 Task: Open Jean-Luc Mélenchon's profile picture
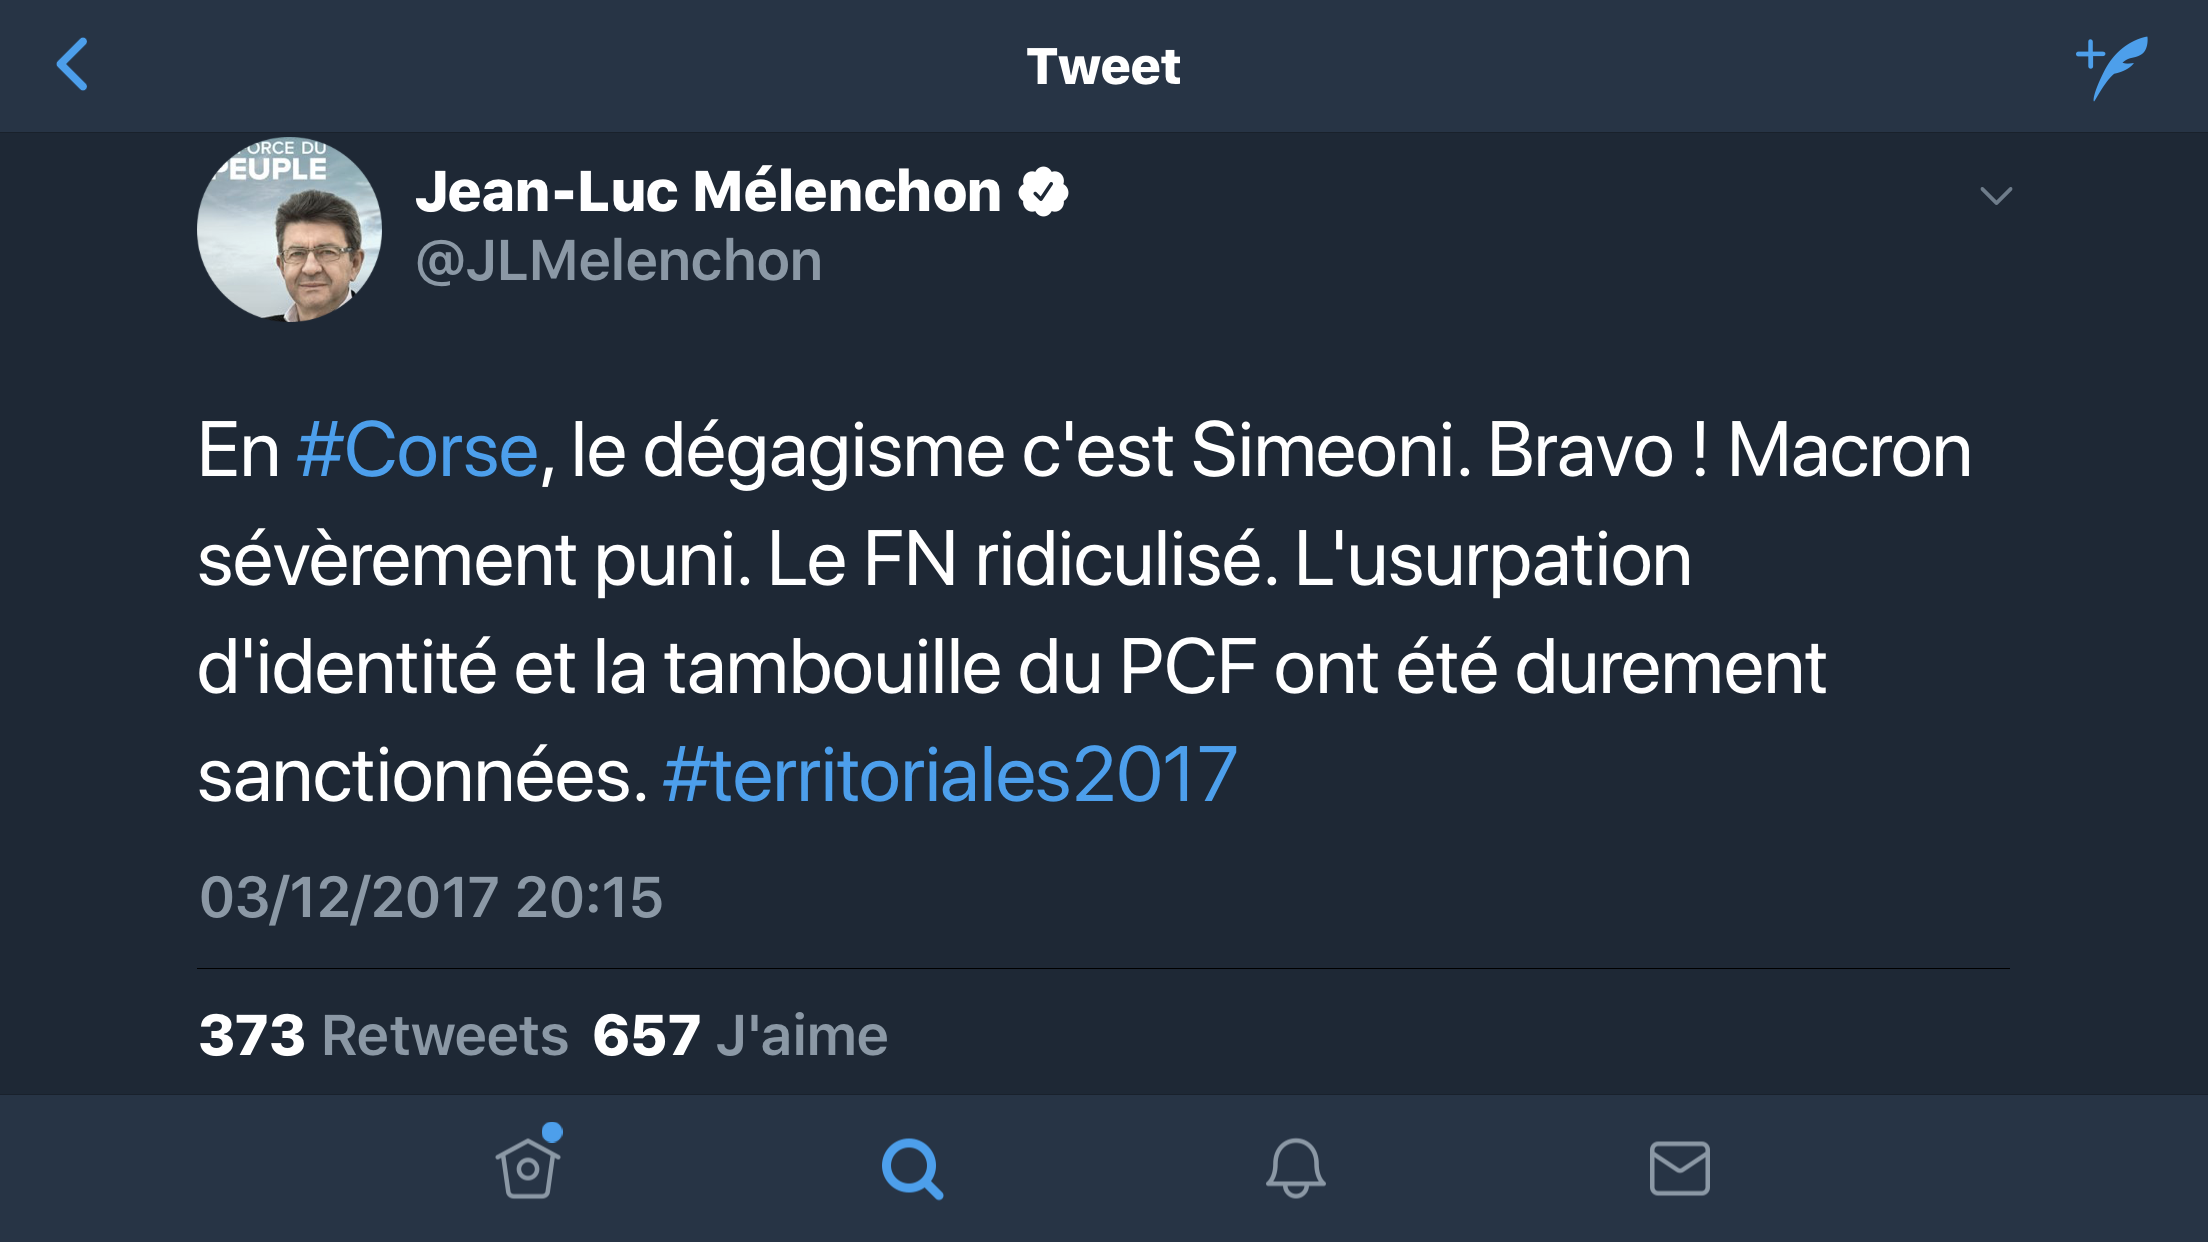click(289, 229)
